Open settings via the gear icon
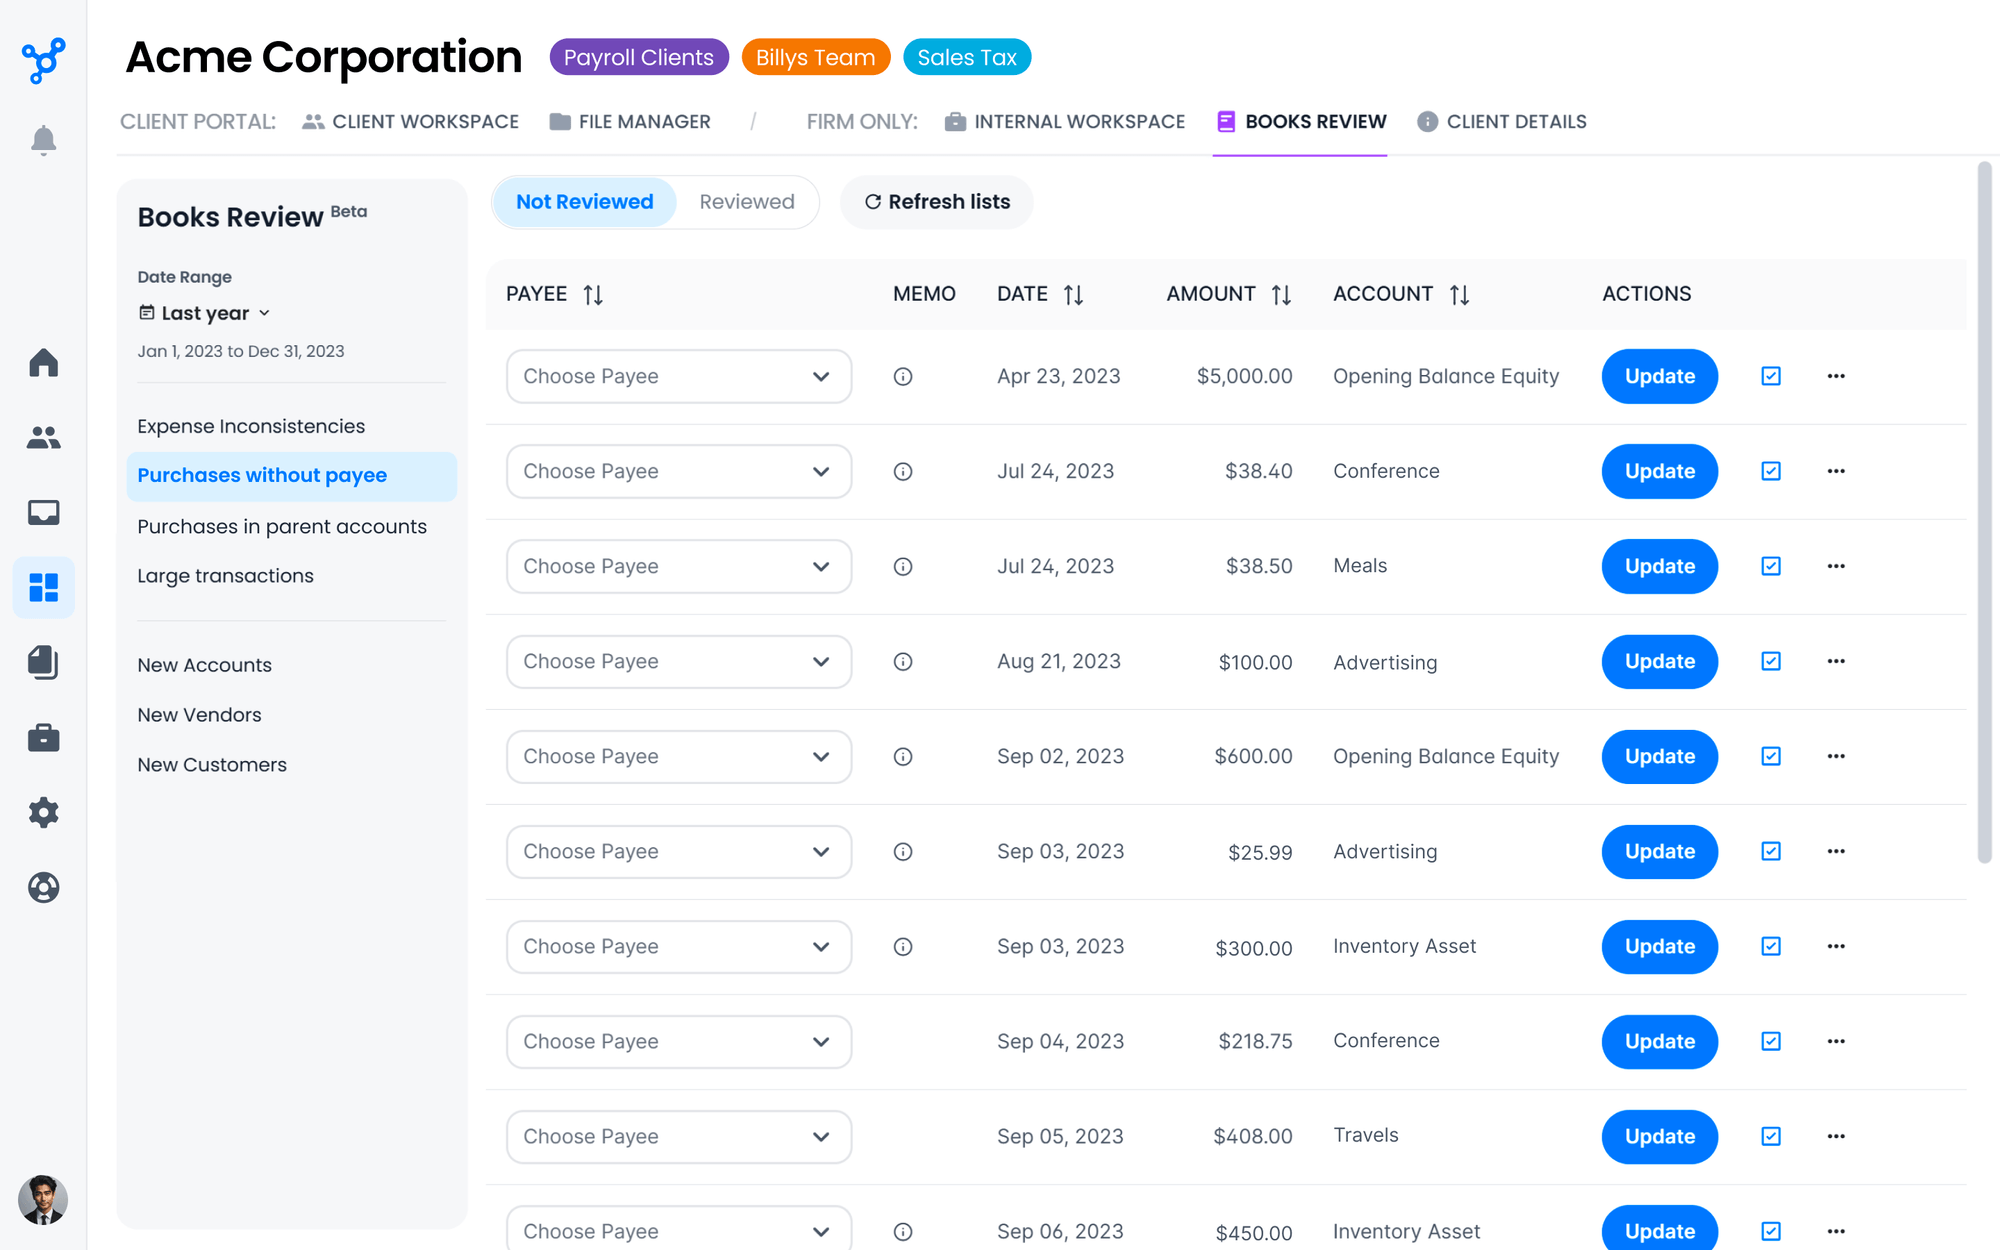Screen dimensions: 2000x1250 tap(44, 812)
